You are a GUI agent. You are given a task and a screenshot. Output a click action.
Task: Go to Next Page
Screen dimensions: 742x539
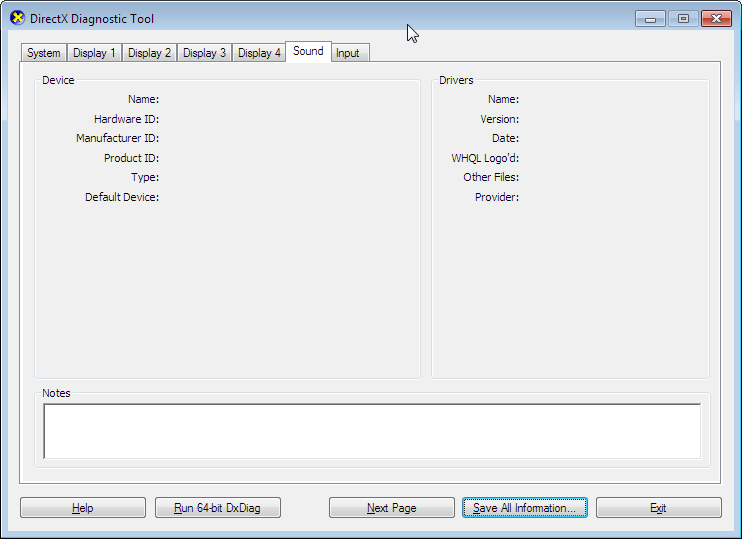[x=392, y=508]
